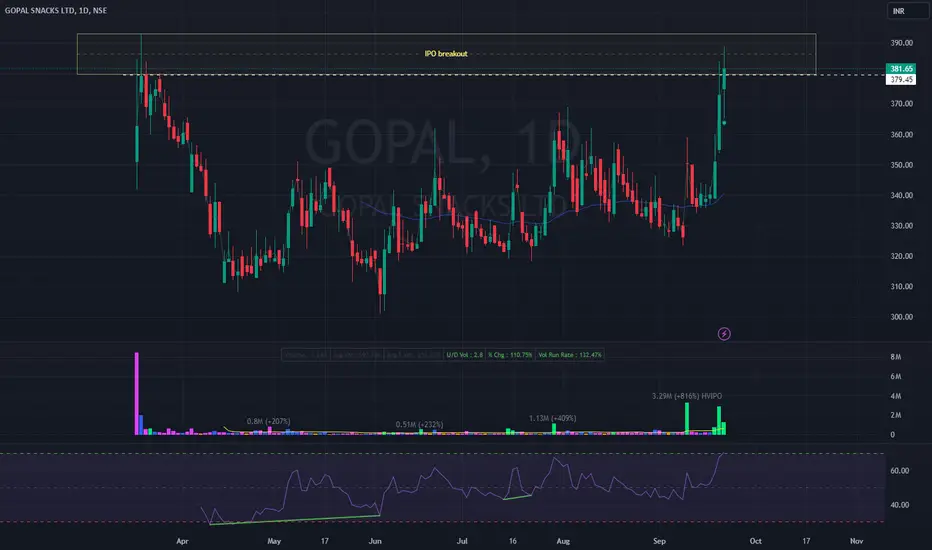
Task: Click the 40.00 RSI axis label
Action: pyautogui.click(x=899, y=505)
